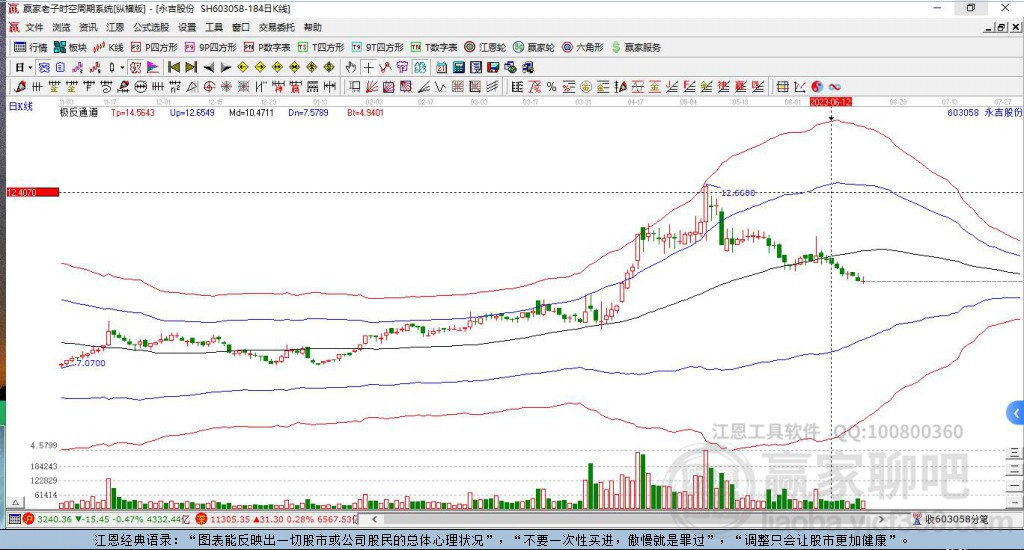Click the zigzag V line tool icon
Image resolution: width=1024 pixels, height=550 pixels.
[441, 86]
